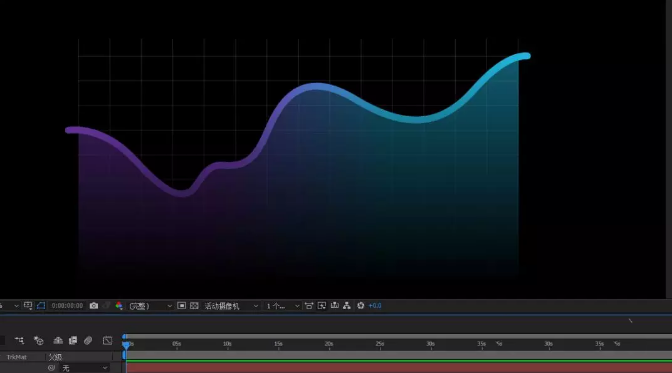Click the red layer duration bar
The height and width of the screenshot is (373, 672).
pos(399,368)
